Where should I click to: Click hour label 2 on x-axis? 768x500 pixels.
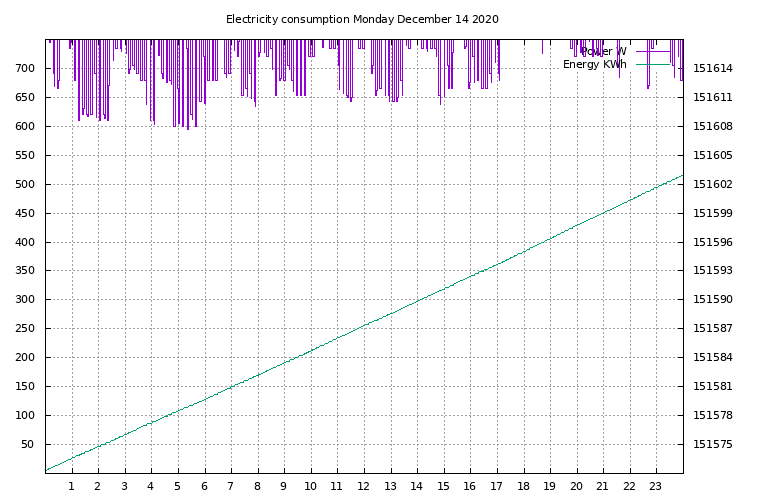coord(98,486)
